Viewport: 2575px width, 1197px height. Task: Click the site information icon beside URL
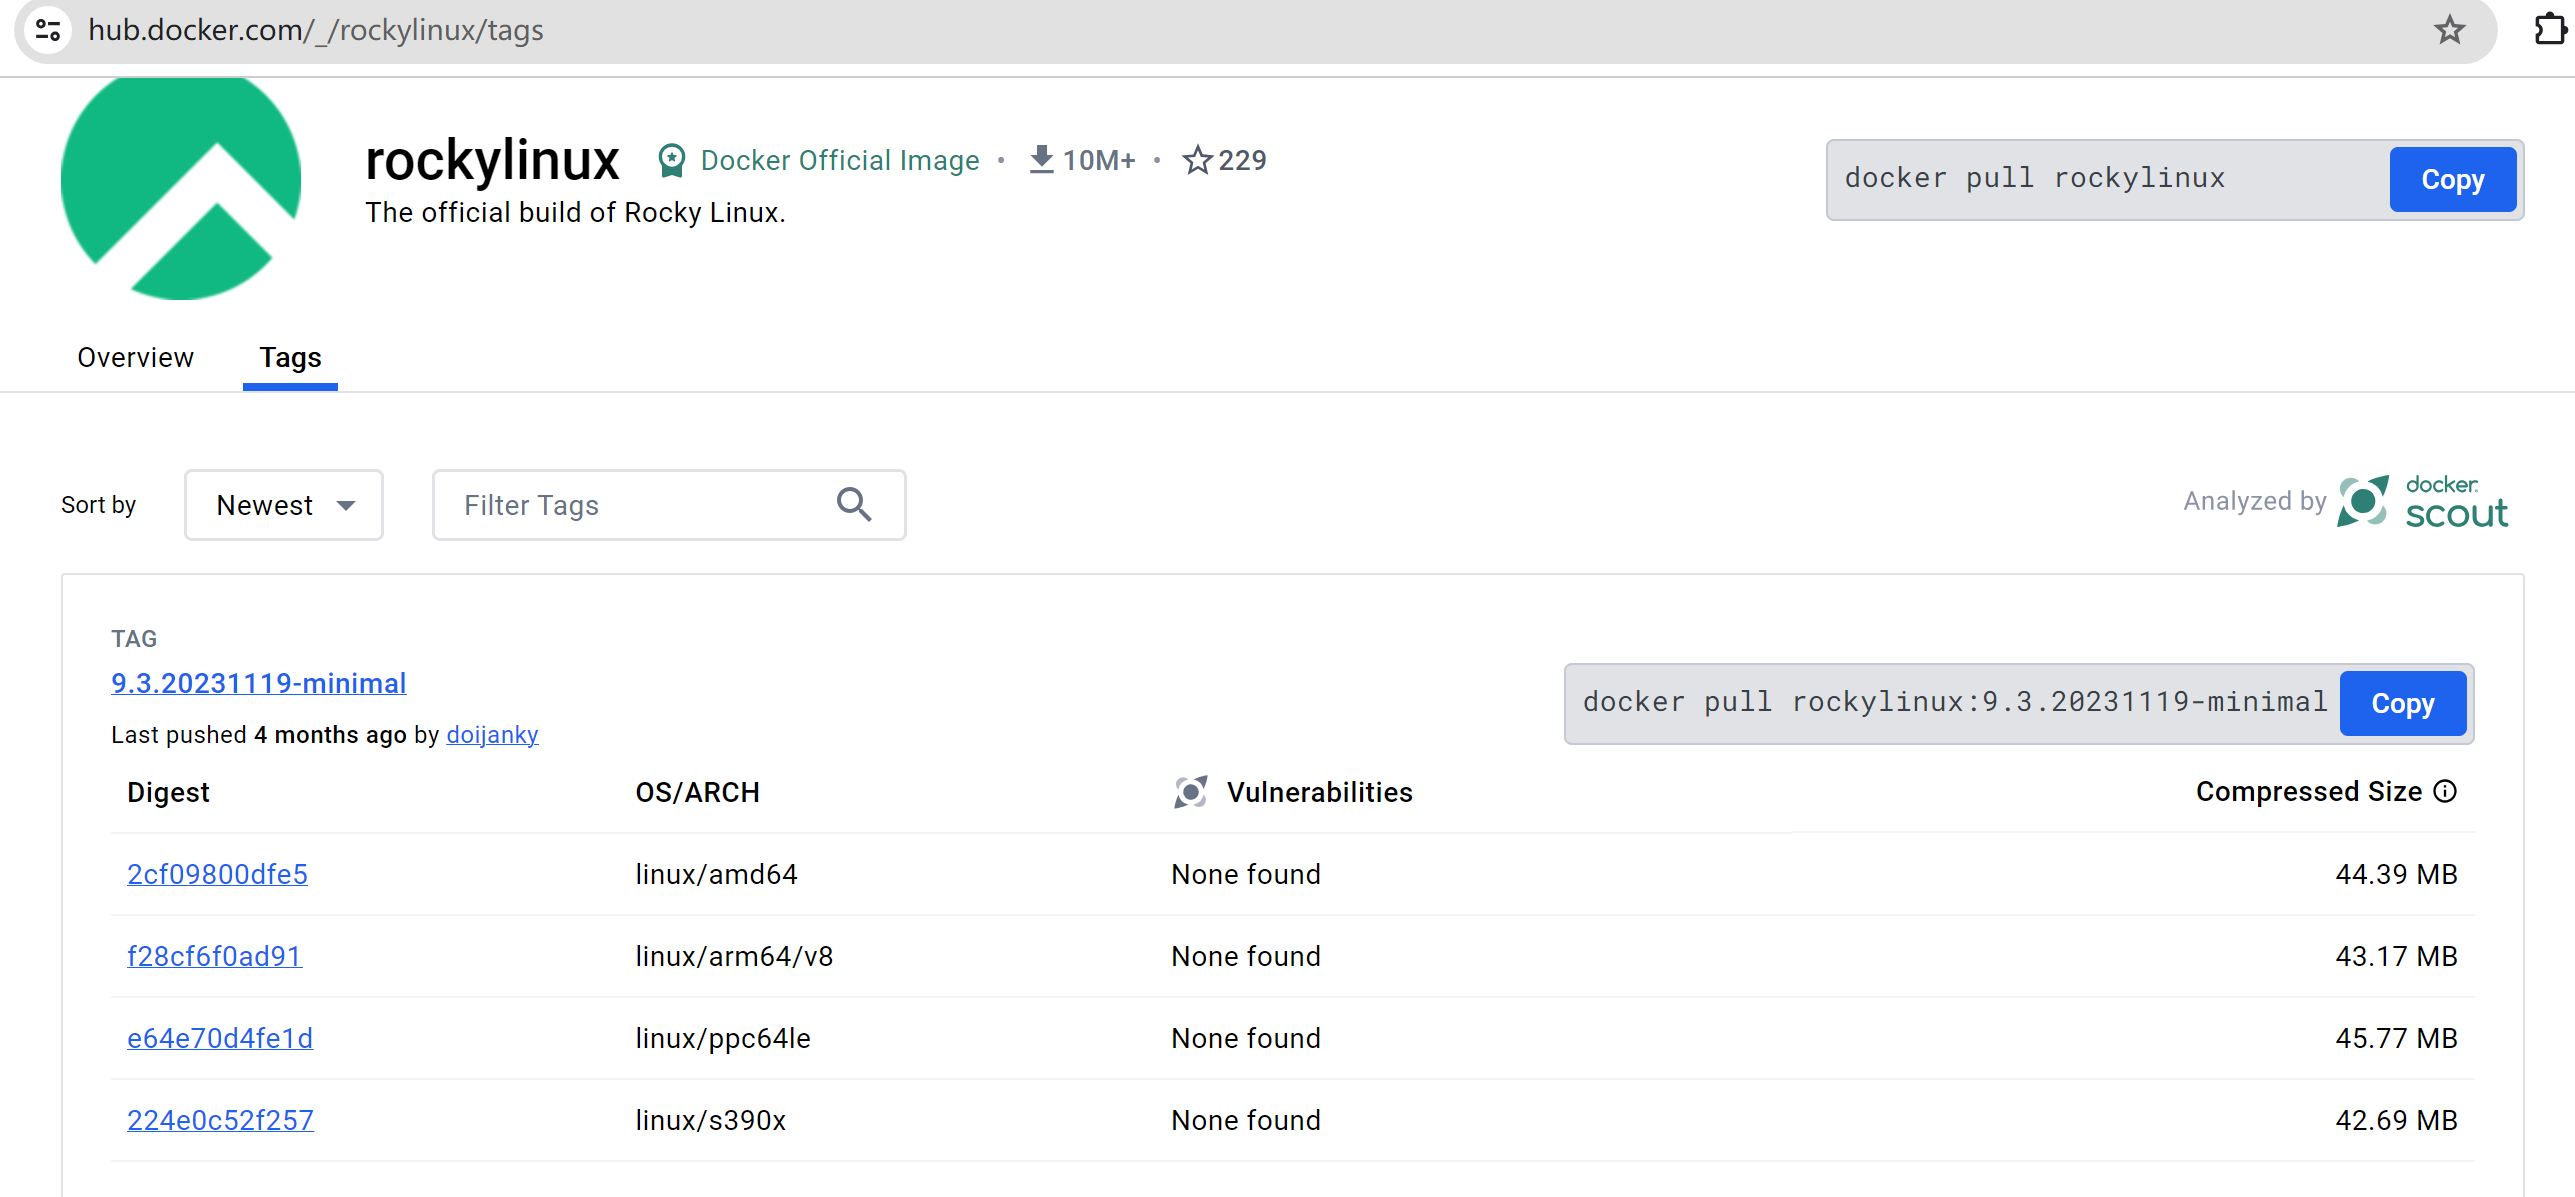click(x=48, y=30)
